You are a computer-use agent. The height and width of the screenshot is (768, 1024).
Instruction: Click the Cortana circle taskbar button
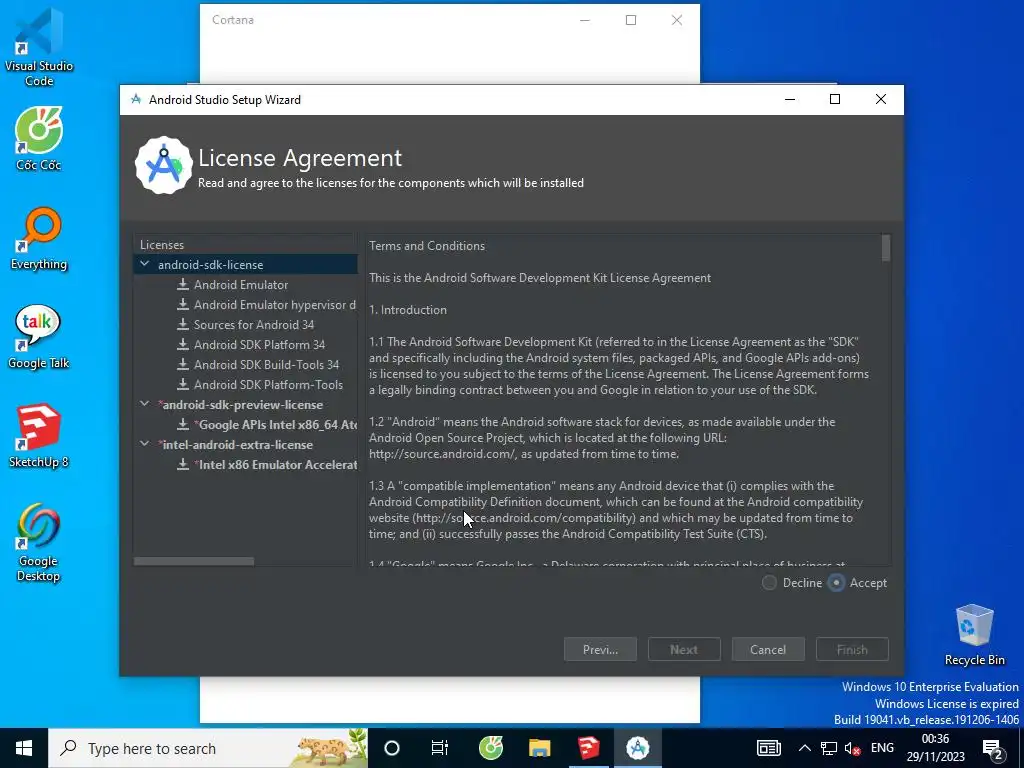392,748
